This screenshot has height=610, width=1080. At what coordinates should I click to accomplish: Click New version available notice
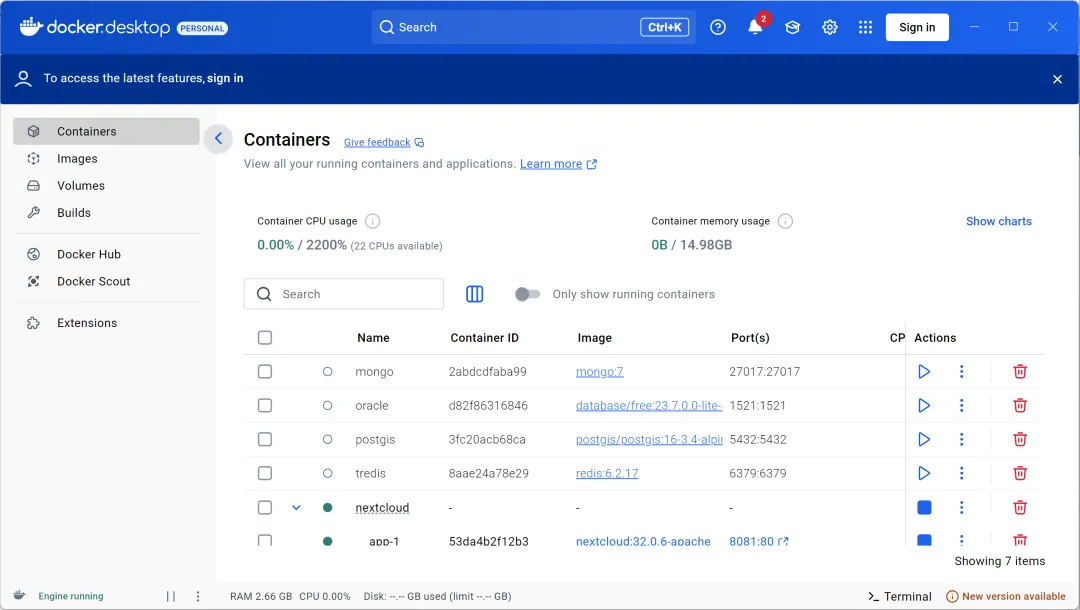pos(1006,596)
